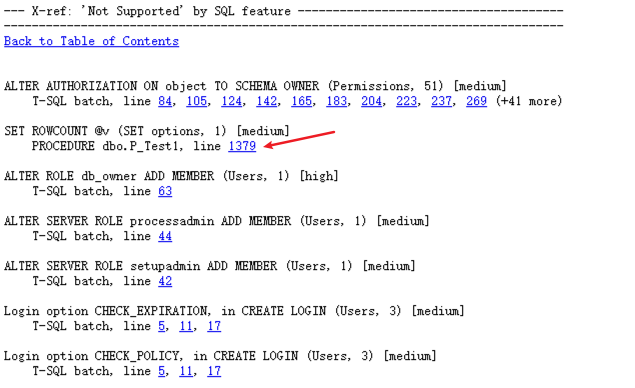Open line 11 link under CHECK_EXPIRATION
635x388 pixels.
pyautogui.click(x=186, y=326)
